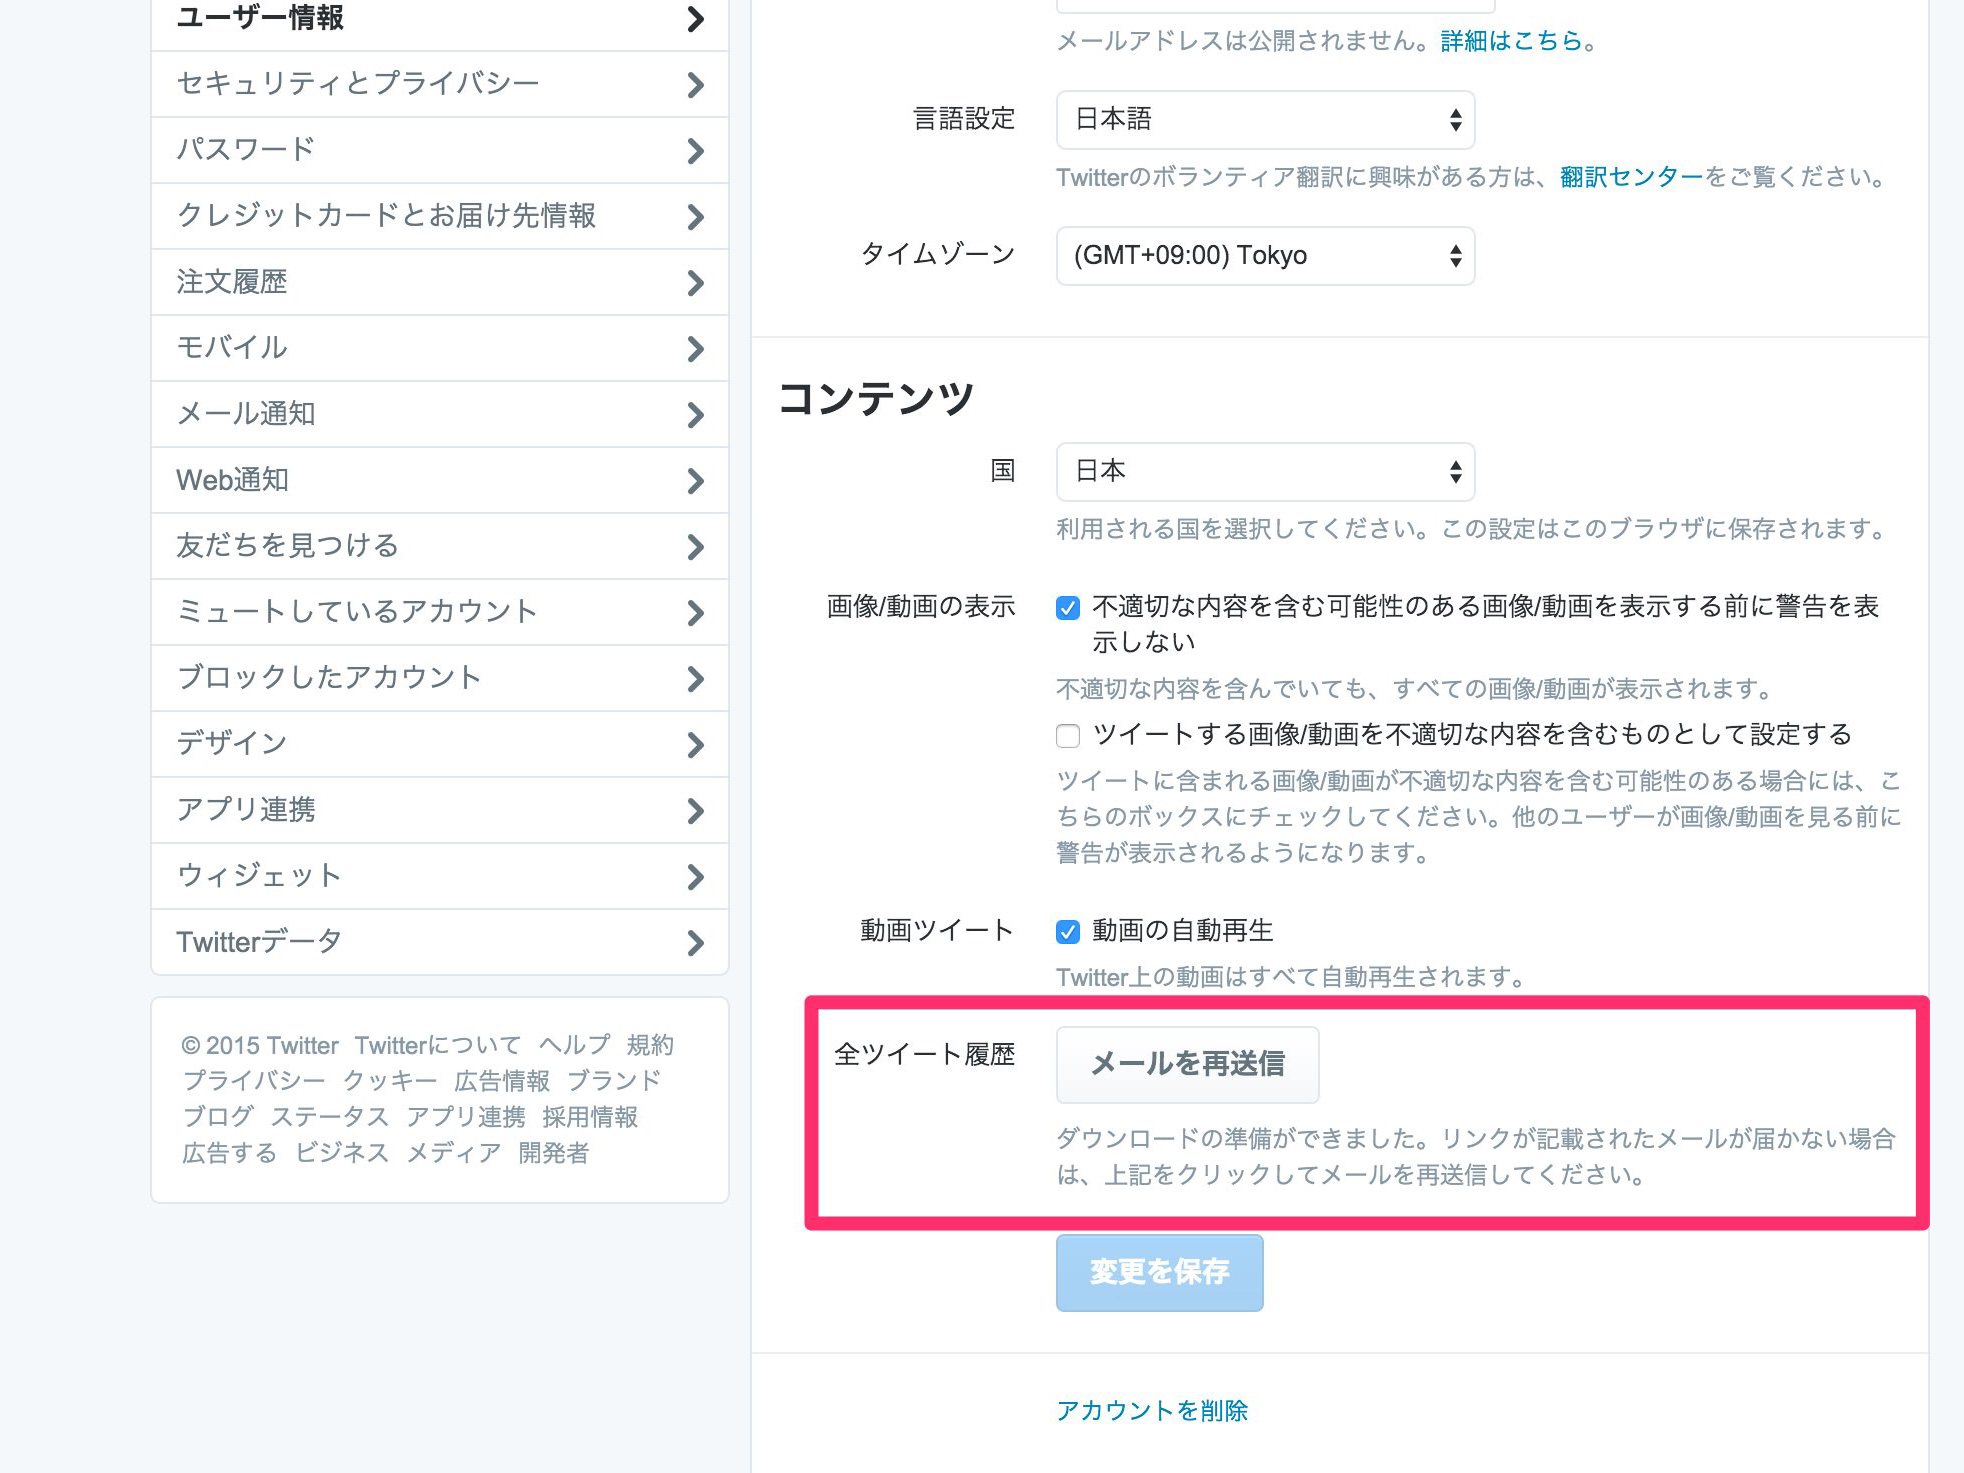Screen dimensions: 1964x1473
Task: Click 広告情報 footer link
Action: point(502,1081)
